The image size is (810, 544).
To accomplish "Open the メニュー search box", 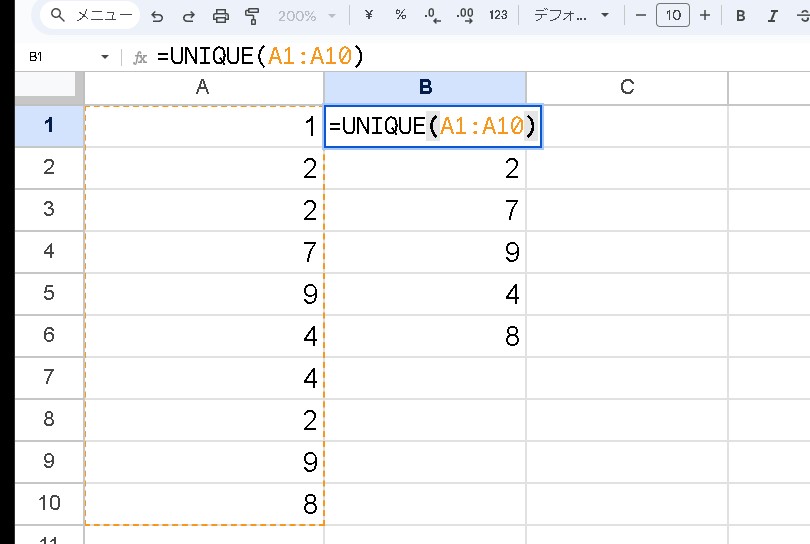I will pyautogui.click(x=90, y=16).
